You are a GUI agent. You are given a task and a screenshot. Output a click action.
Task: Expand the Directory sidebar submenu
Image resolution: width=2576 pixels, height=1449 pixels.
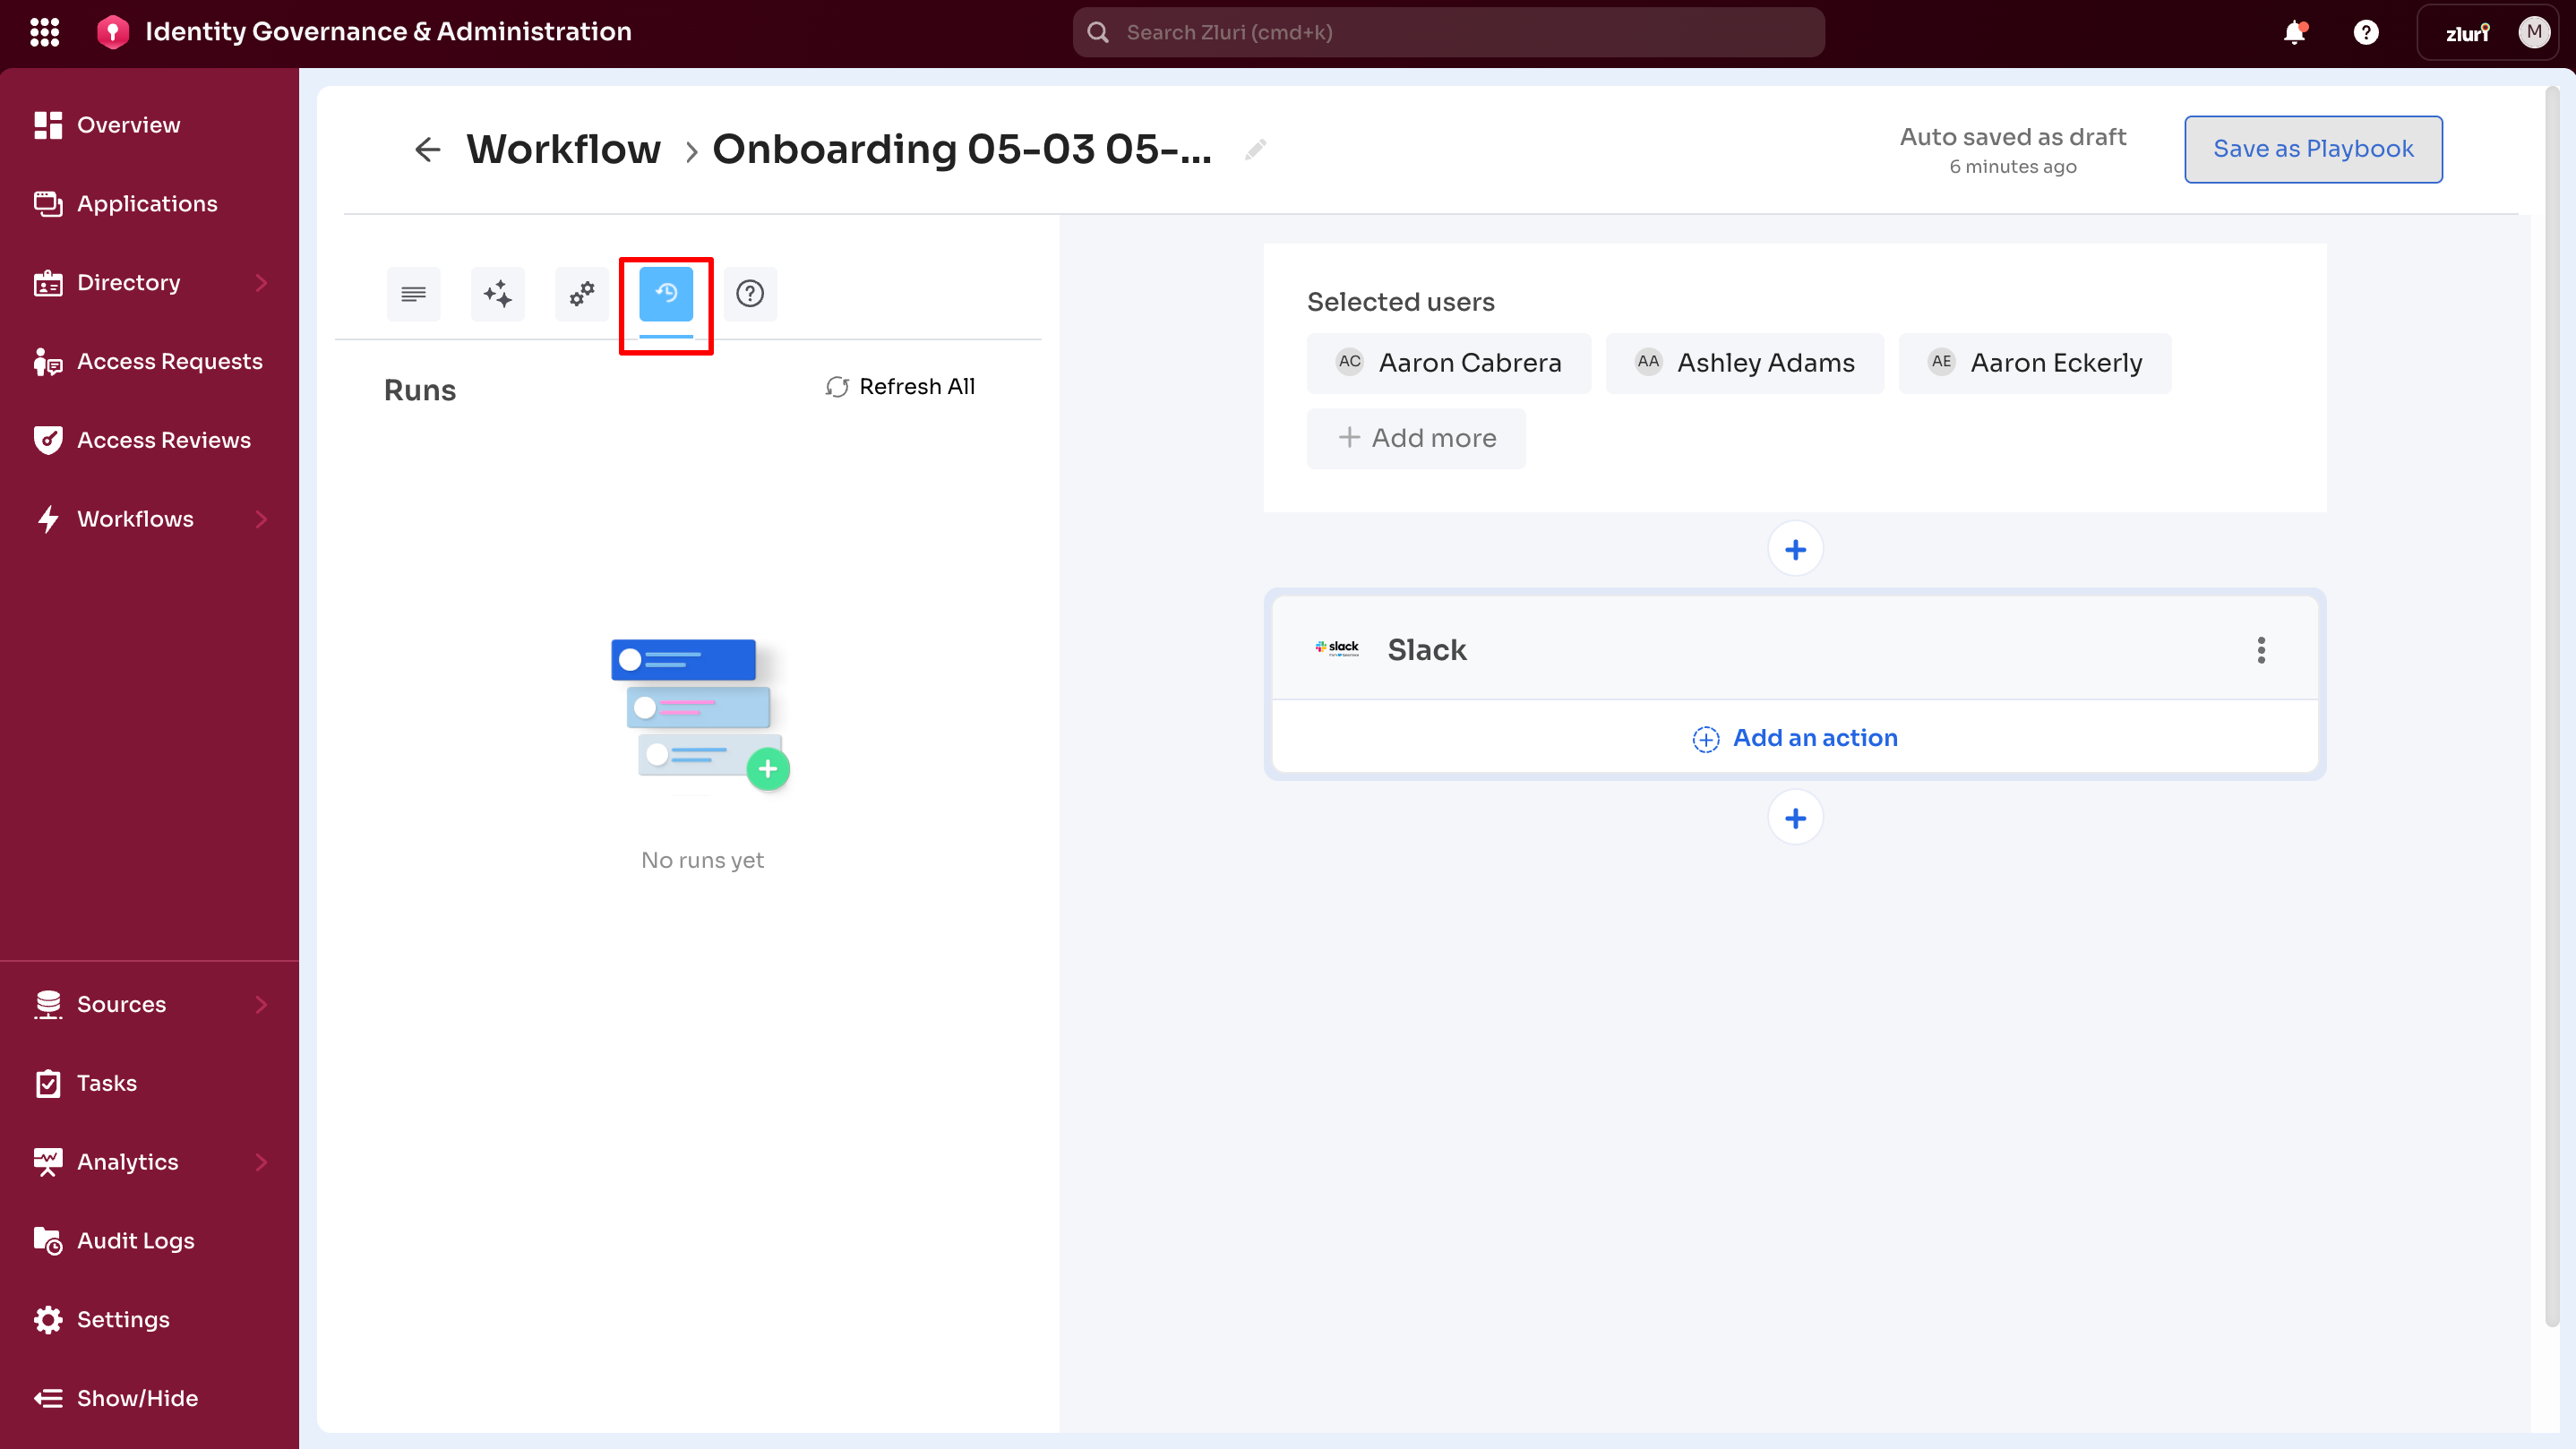(x=261, y=283)
